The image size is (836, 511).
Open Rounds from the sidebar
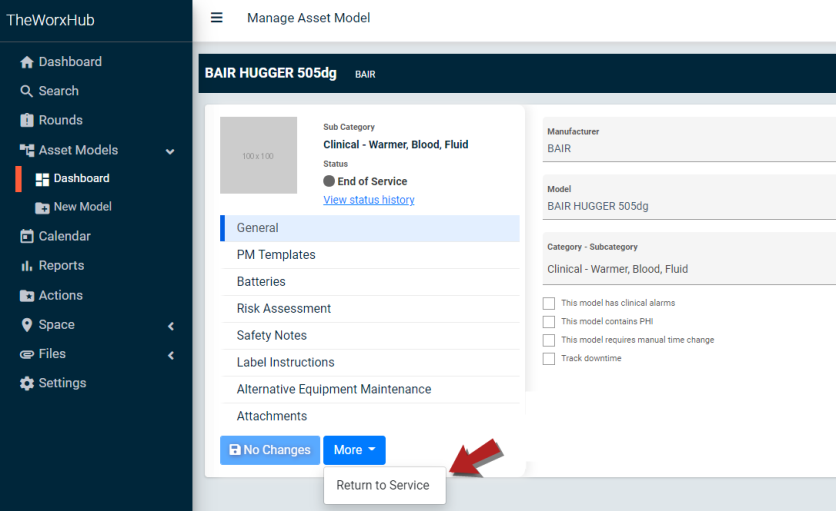coord(61,121)
